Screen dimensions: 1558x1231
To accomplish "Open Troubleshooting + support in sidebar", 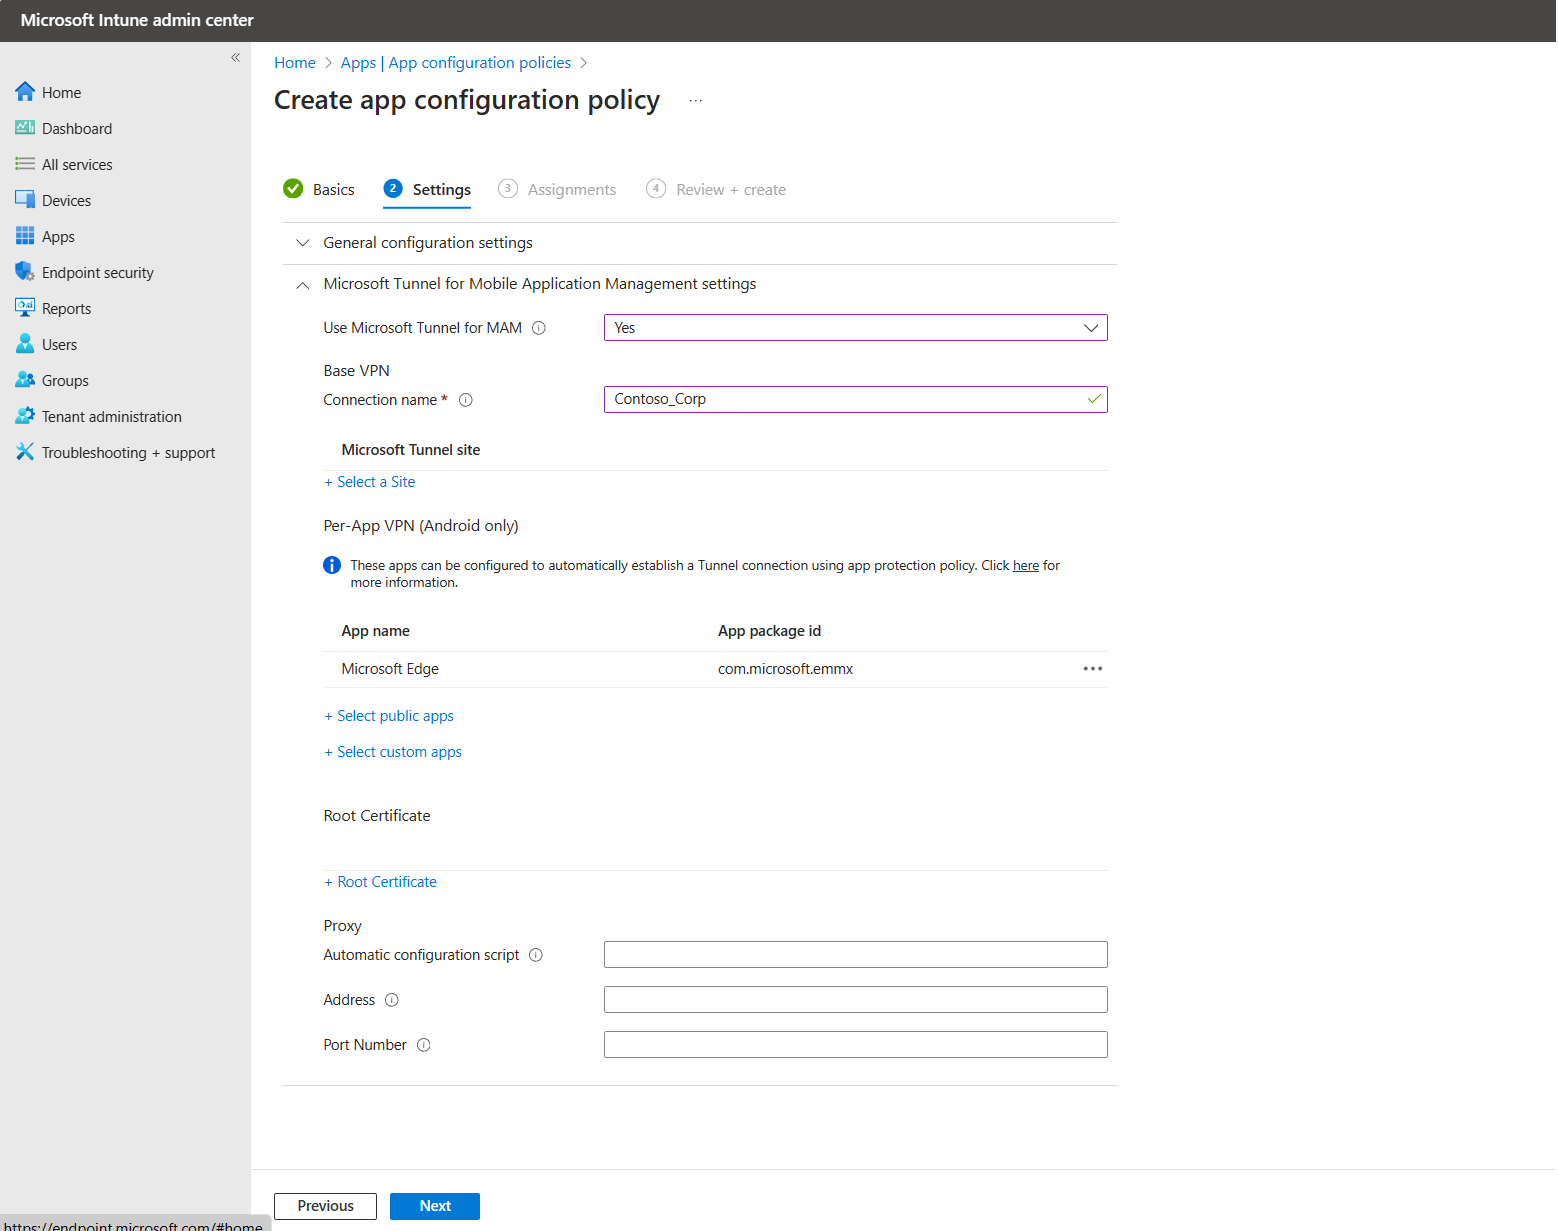I will pyautogui.click(x=127, y=452).
